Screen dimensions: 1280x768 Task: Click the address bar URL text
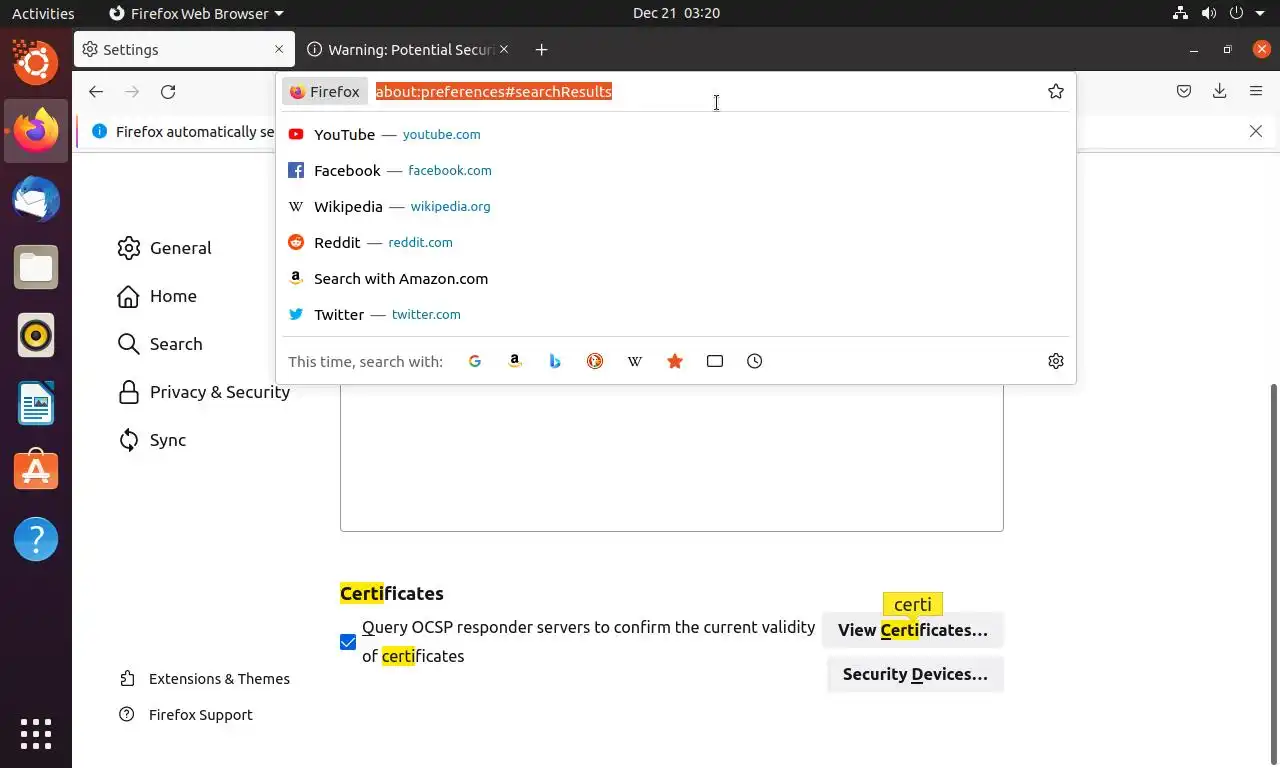point(494,91)
